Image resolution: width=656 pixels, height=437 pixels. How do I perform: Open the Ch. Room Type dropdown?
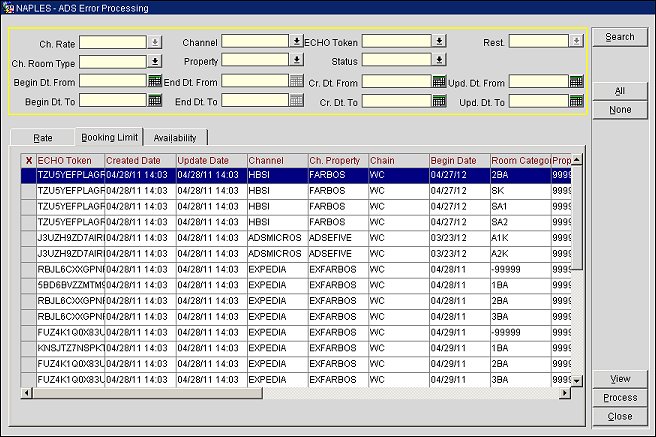point(154,61)
